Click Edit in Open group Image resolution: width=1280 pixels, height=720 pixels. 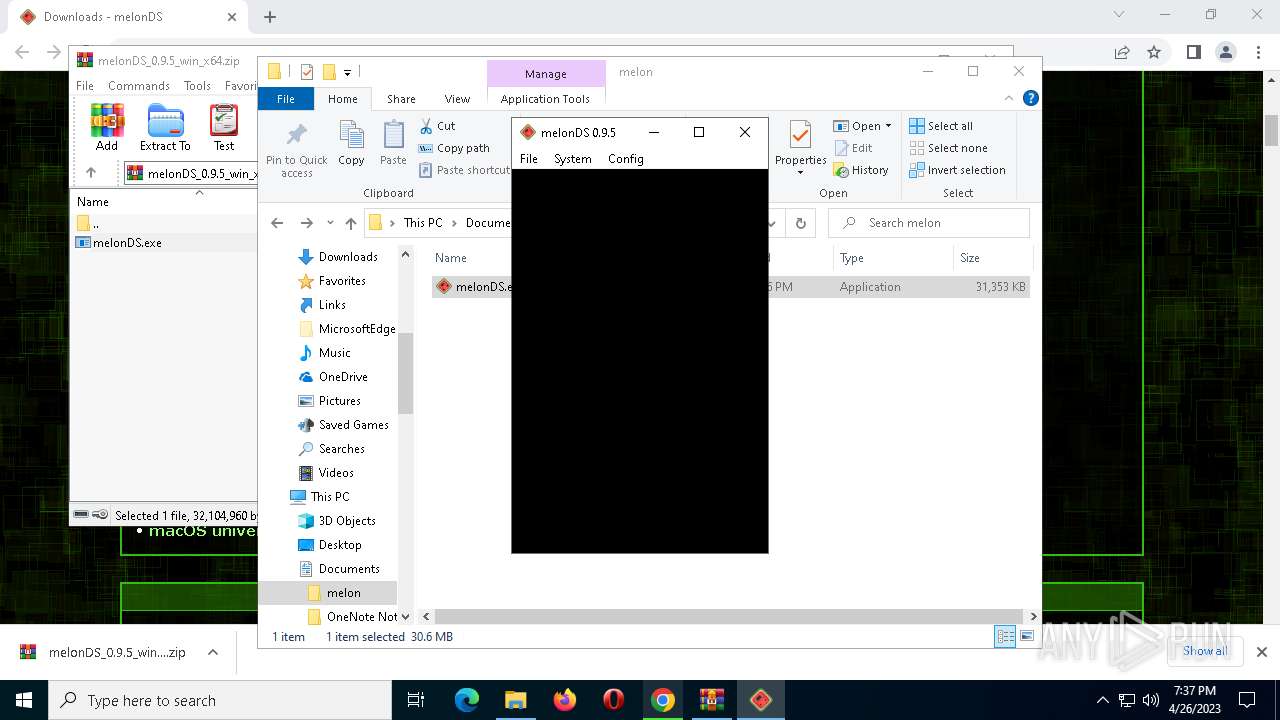click(853, 148)
